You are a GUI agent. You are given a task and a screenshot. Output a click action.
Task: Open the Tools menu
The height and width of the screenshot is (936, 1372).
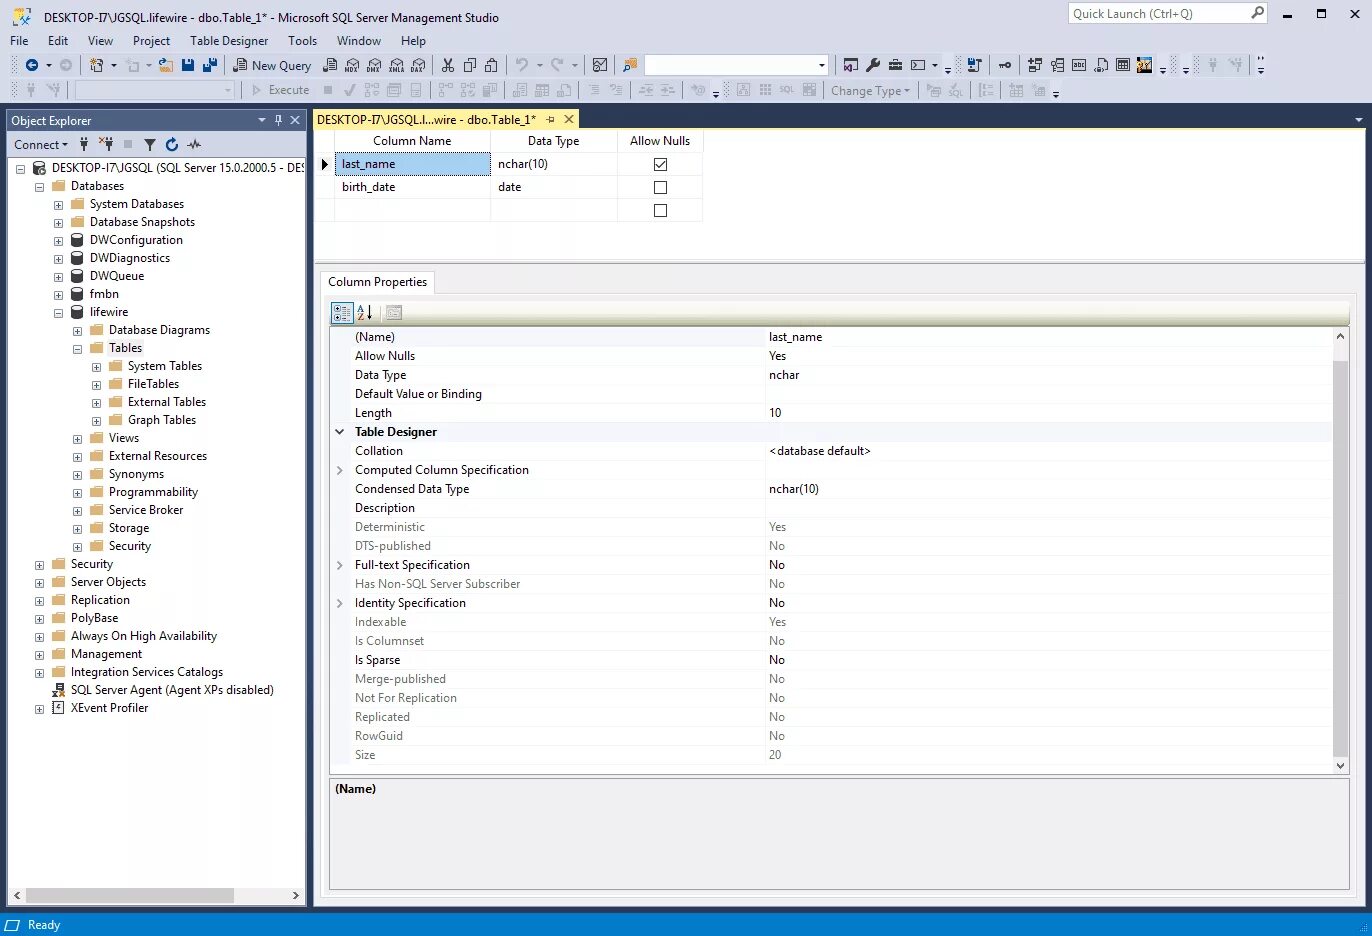pyautogui.click(x=302, y=41)
